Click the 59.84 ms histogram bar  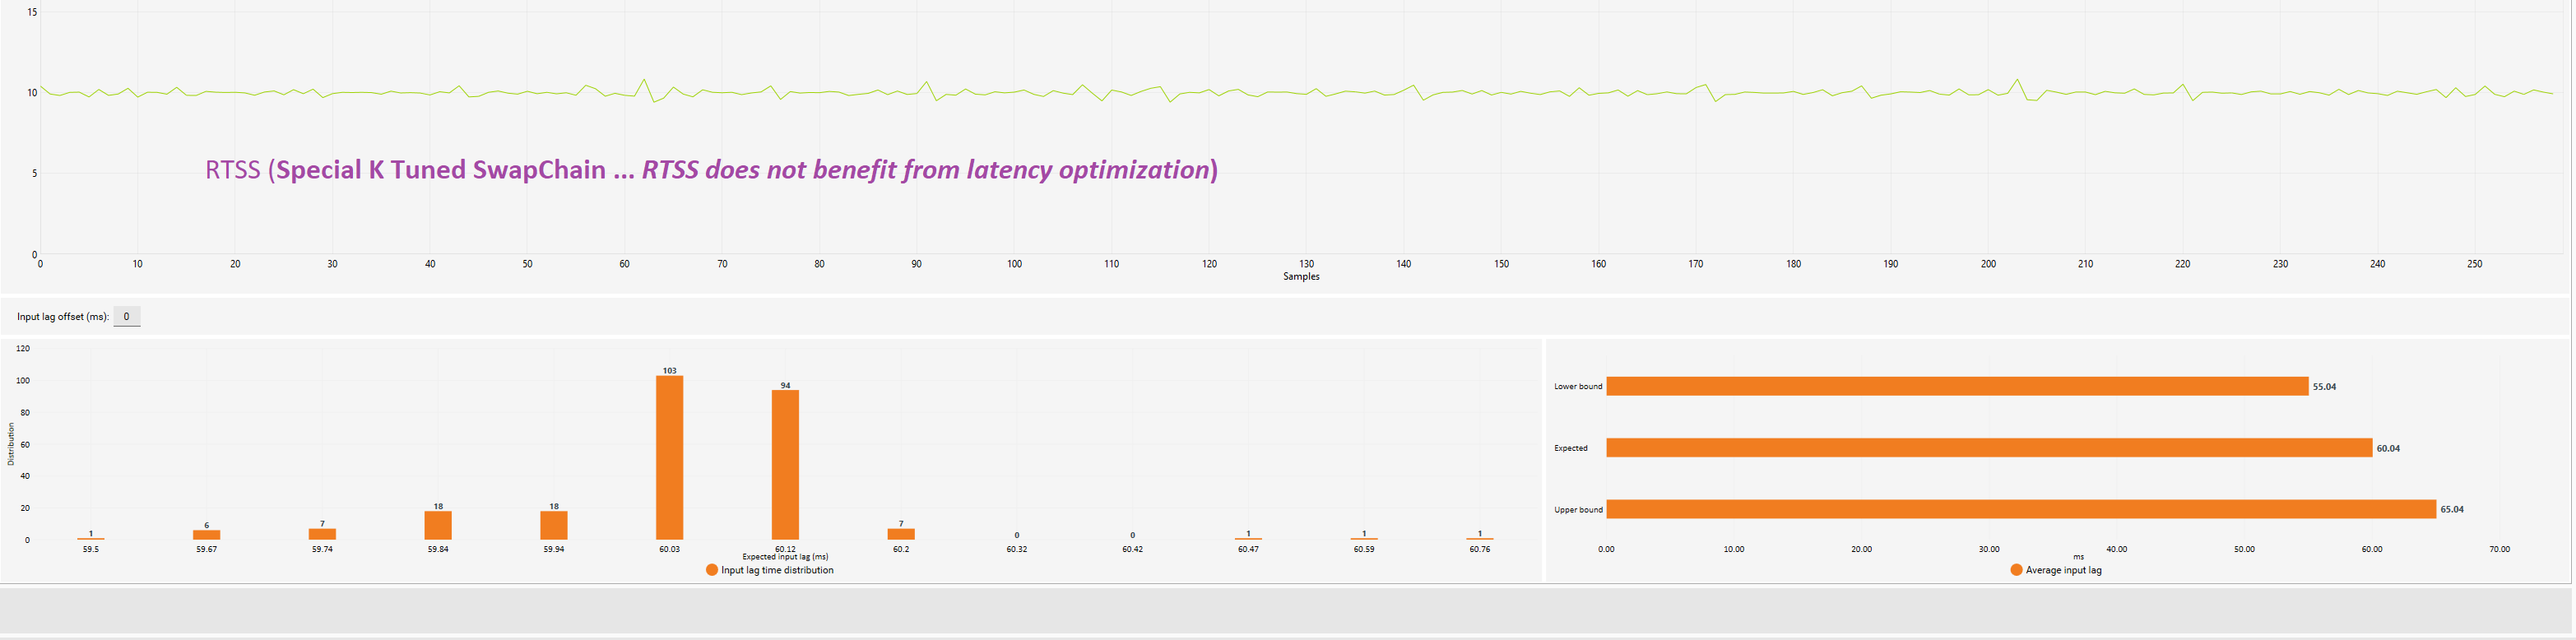click(x=438, y=526)
